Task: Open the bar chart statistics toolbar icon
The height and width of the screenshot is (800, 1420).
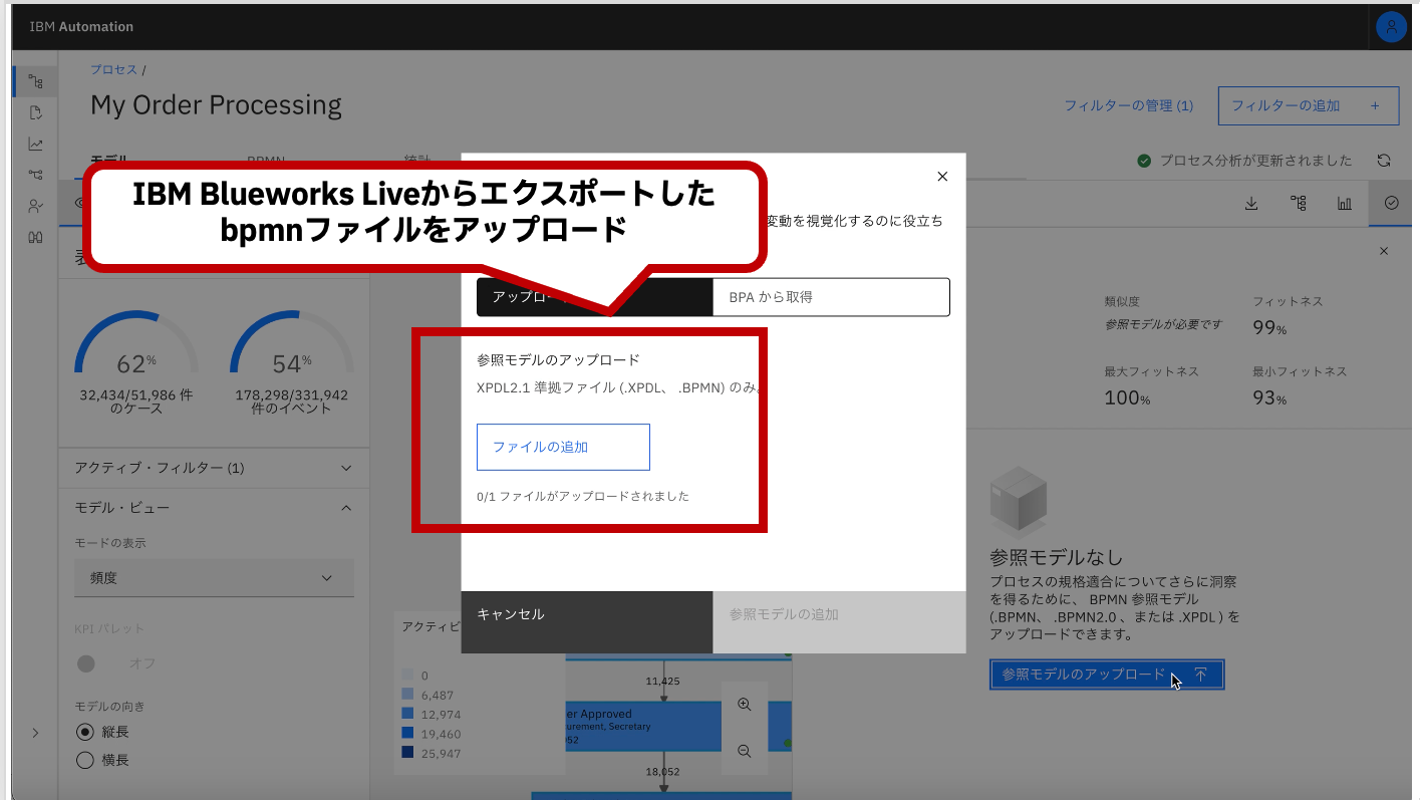Action: pos(1344,202)
